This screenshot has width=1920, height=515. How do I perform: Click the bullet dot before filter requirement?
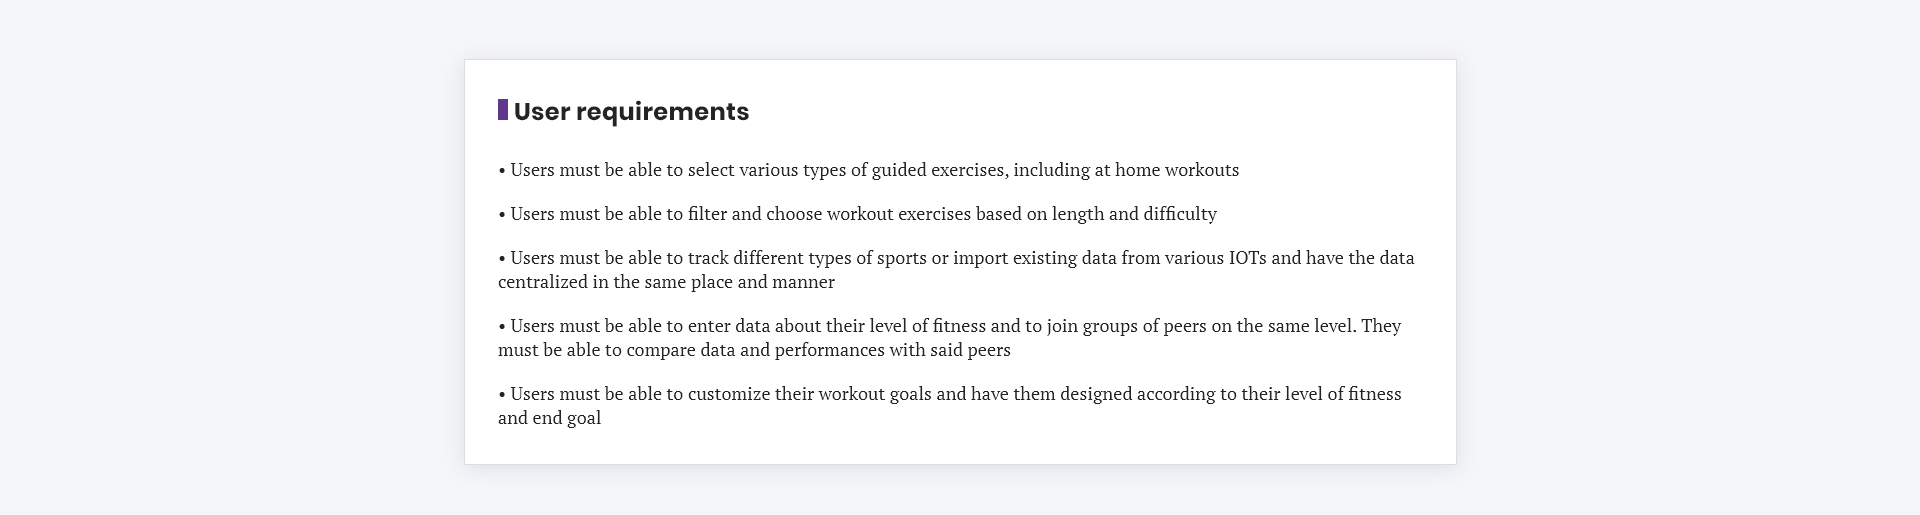point(502,215)
